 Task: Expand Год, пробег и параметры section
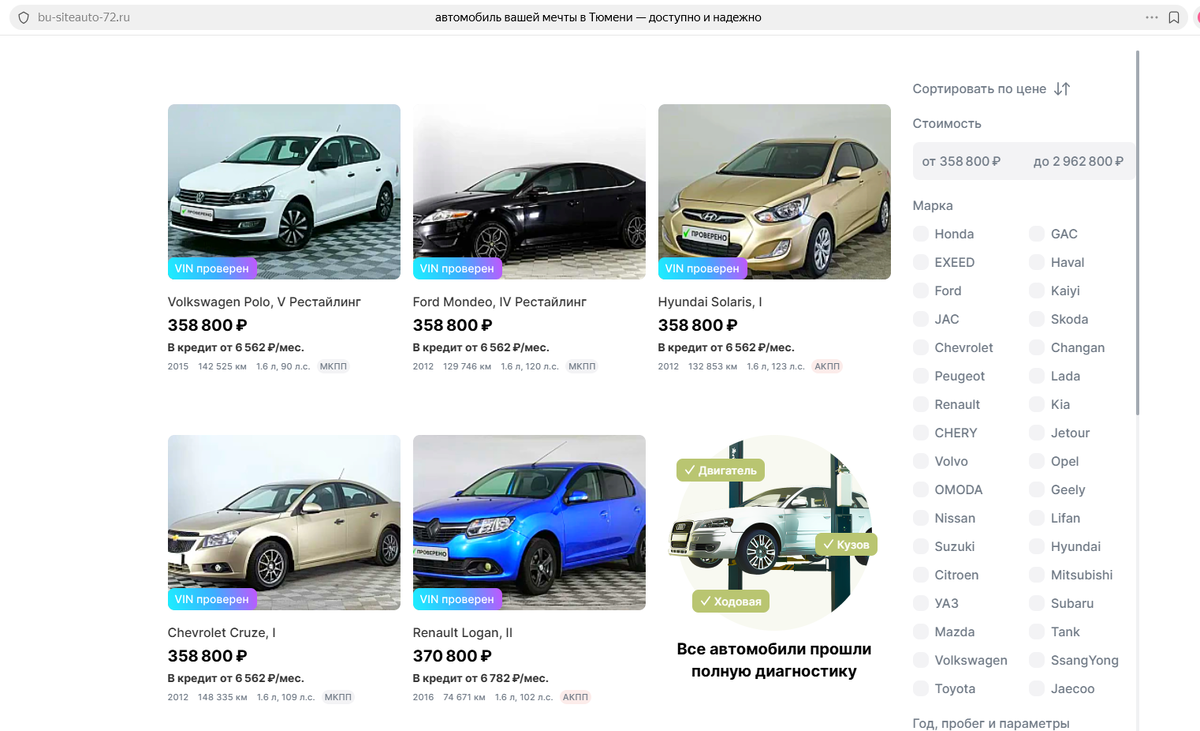(991, 723)
